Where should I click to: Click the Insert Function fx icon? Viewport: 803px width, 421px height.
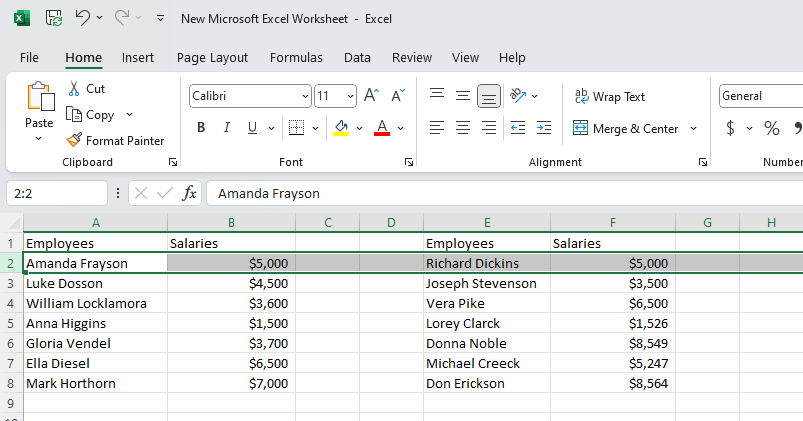click(189, 193)
